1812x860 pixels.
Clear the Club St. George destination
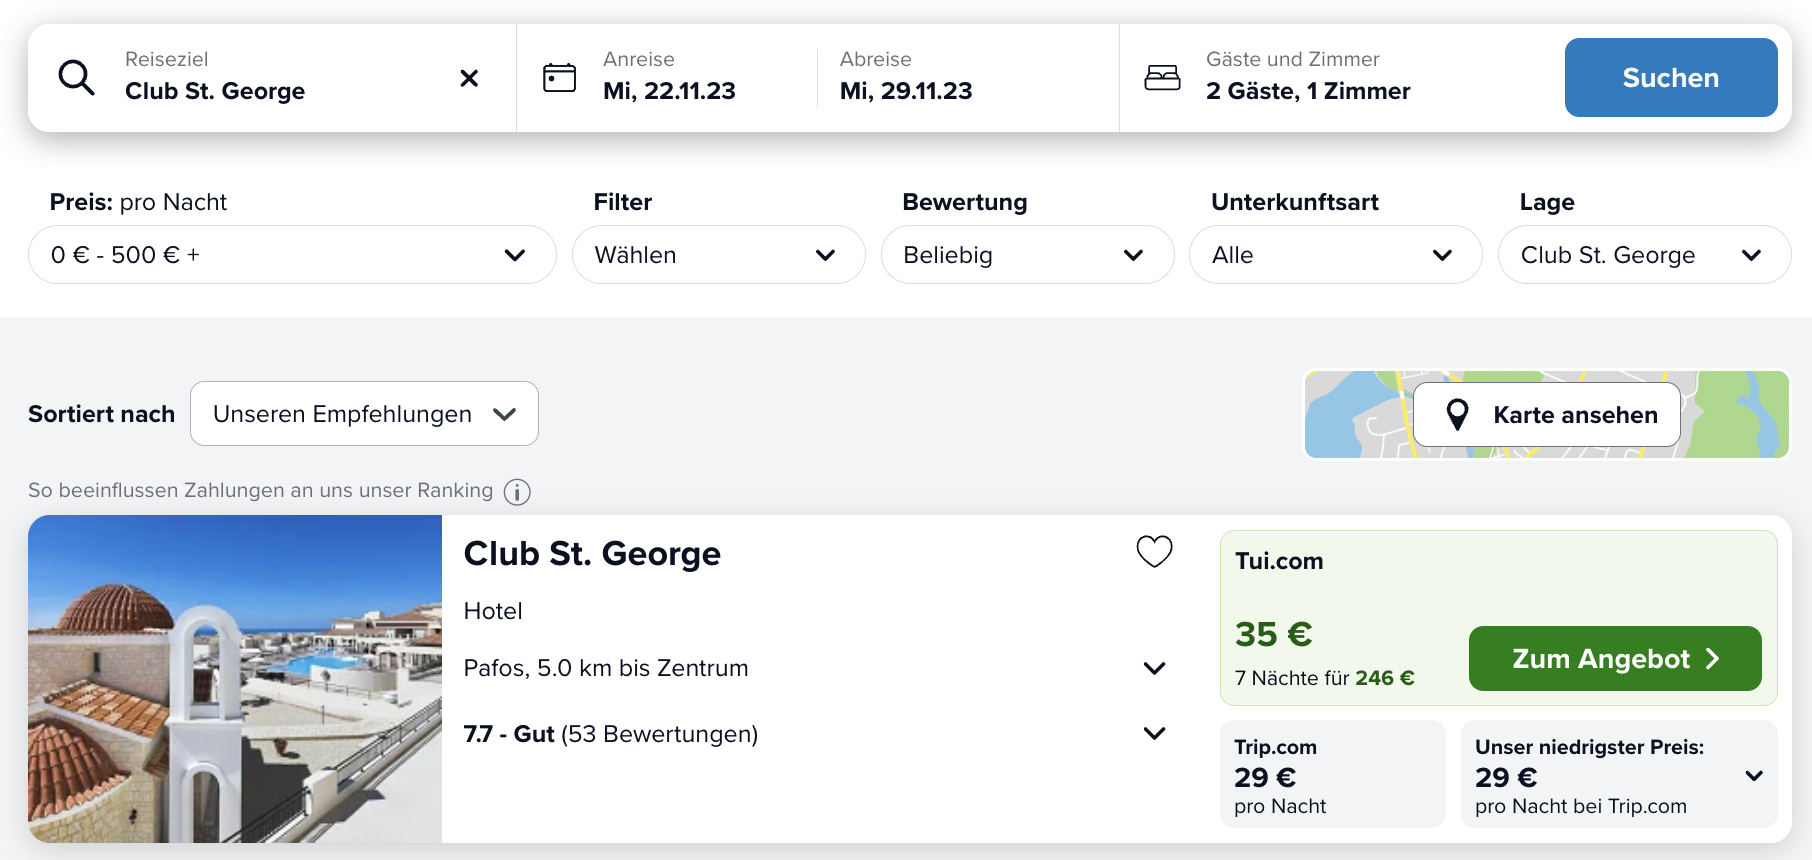point(469,78)
